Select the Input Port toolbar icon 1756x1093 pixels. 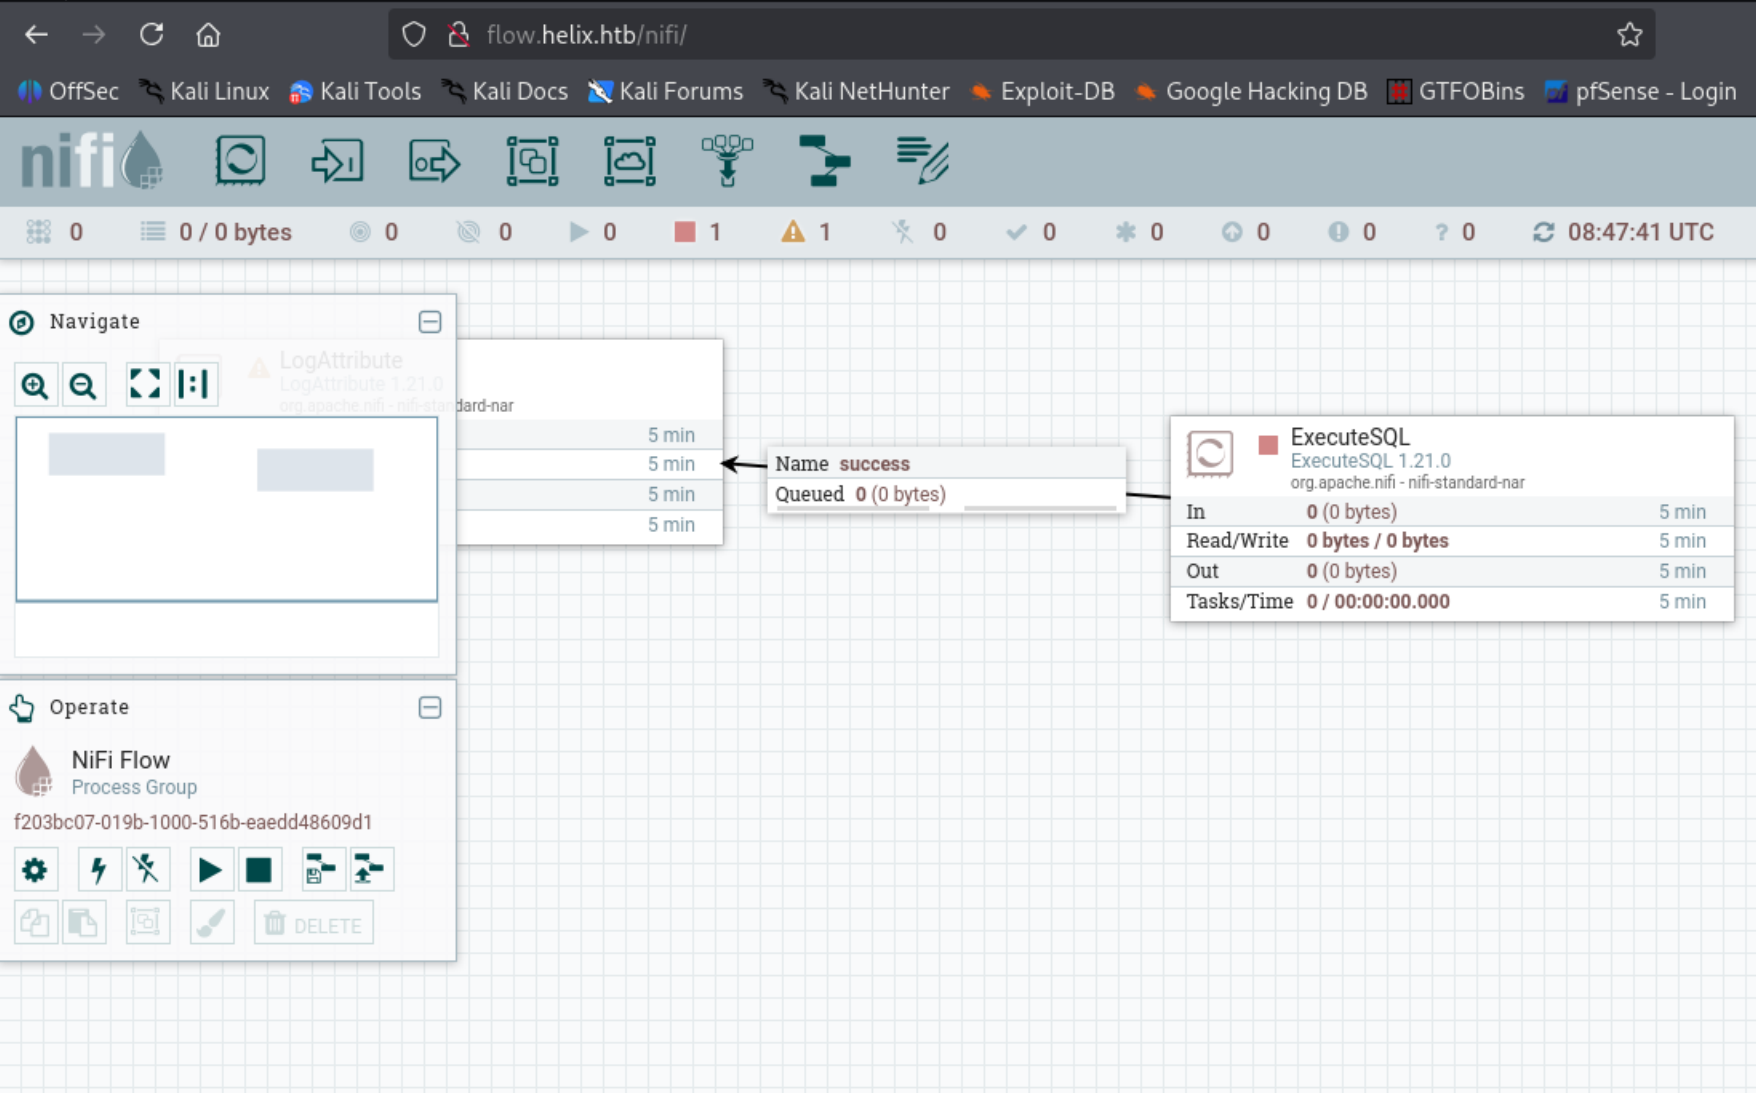click(x=337, y=161)
